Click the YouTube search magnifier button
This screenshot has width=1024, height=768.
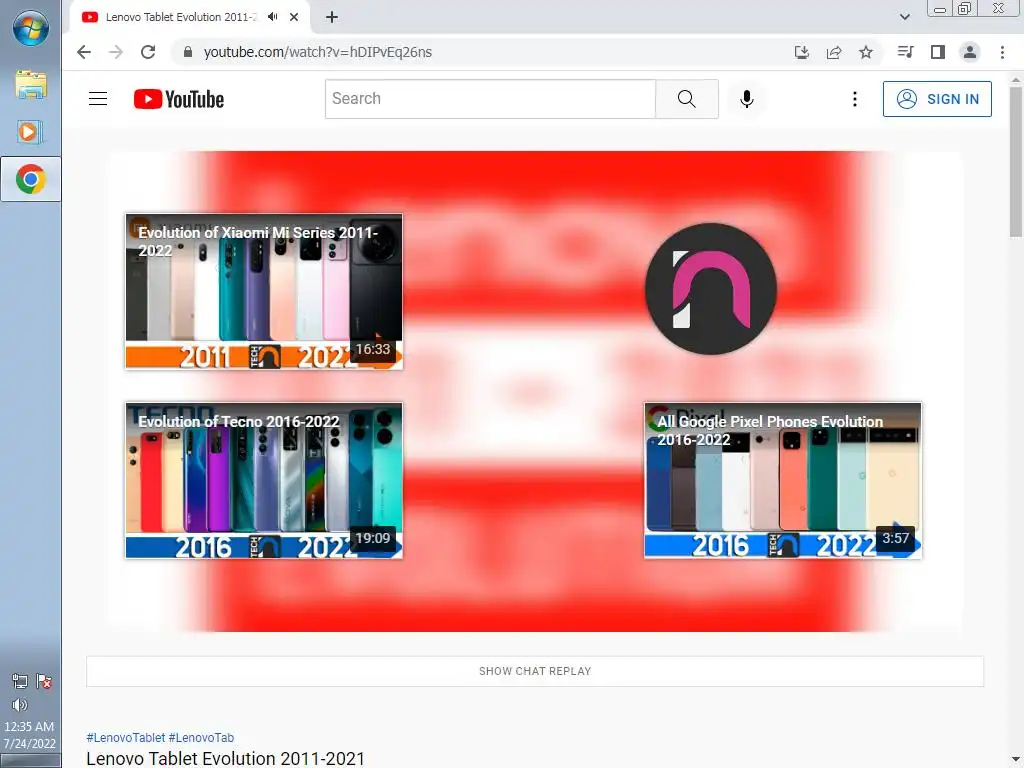[686, 99]
